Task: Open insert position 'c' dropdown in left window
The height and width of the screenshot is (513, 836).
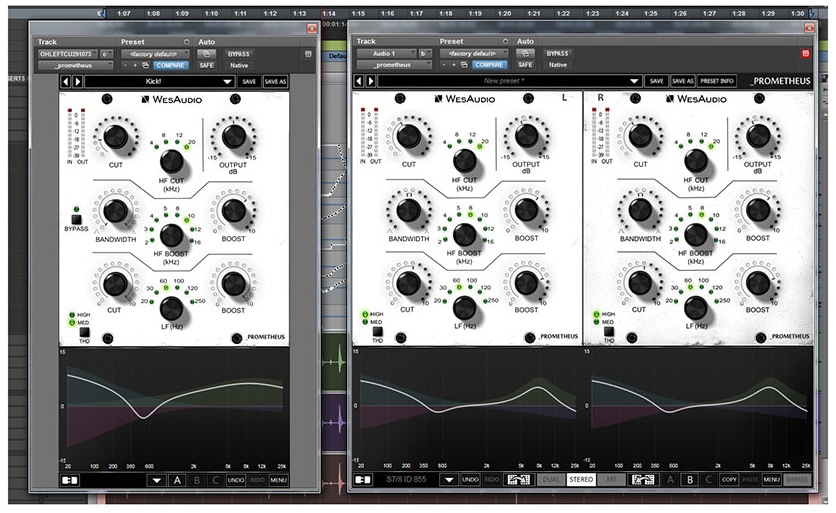Action: click(x=107, y=54)
